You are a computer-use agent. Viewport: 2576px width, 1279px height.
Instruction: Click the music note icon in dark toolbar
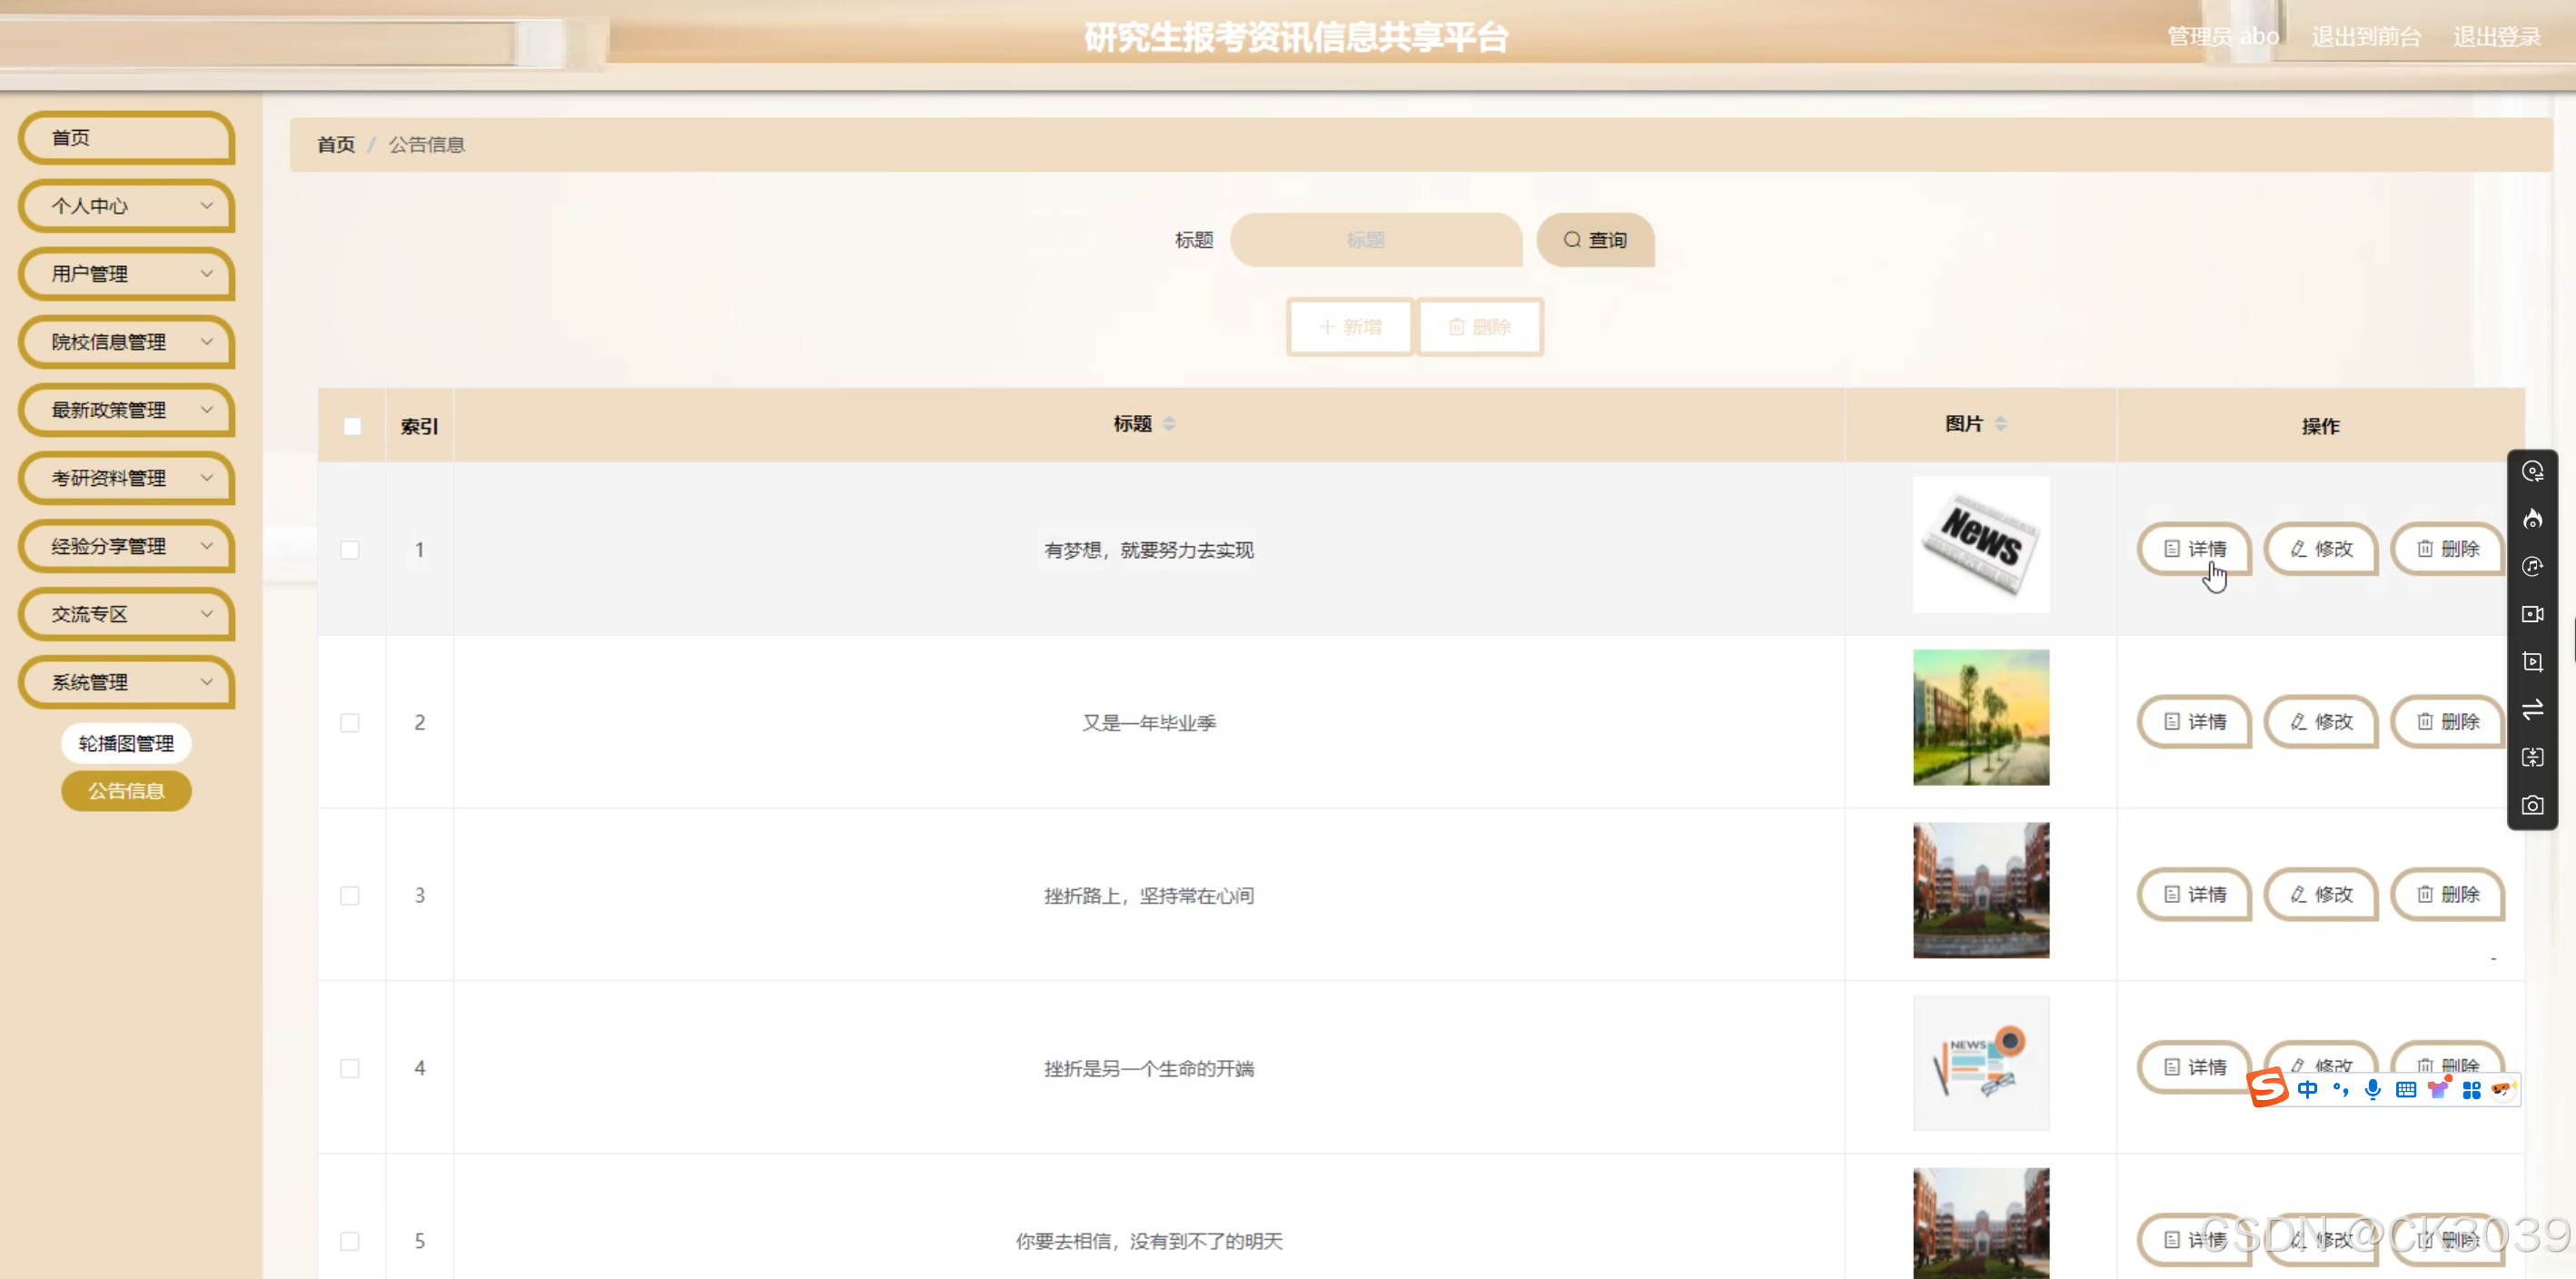coord(2532,566)
